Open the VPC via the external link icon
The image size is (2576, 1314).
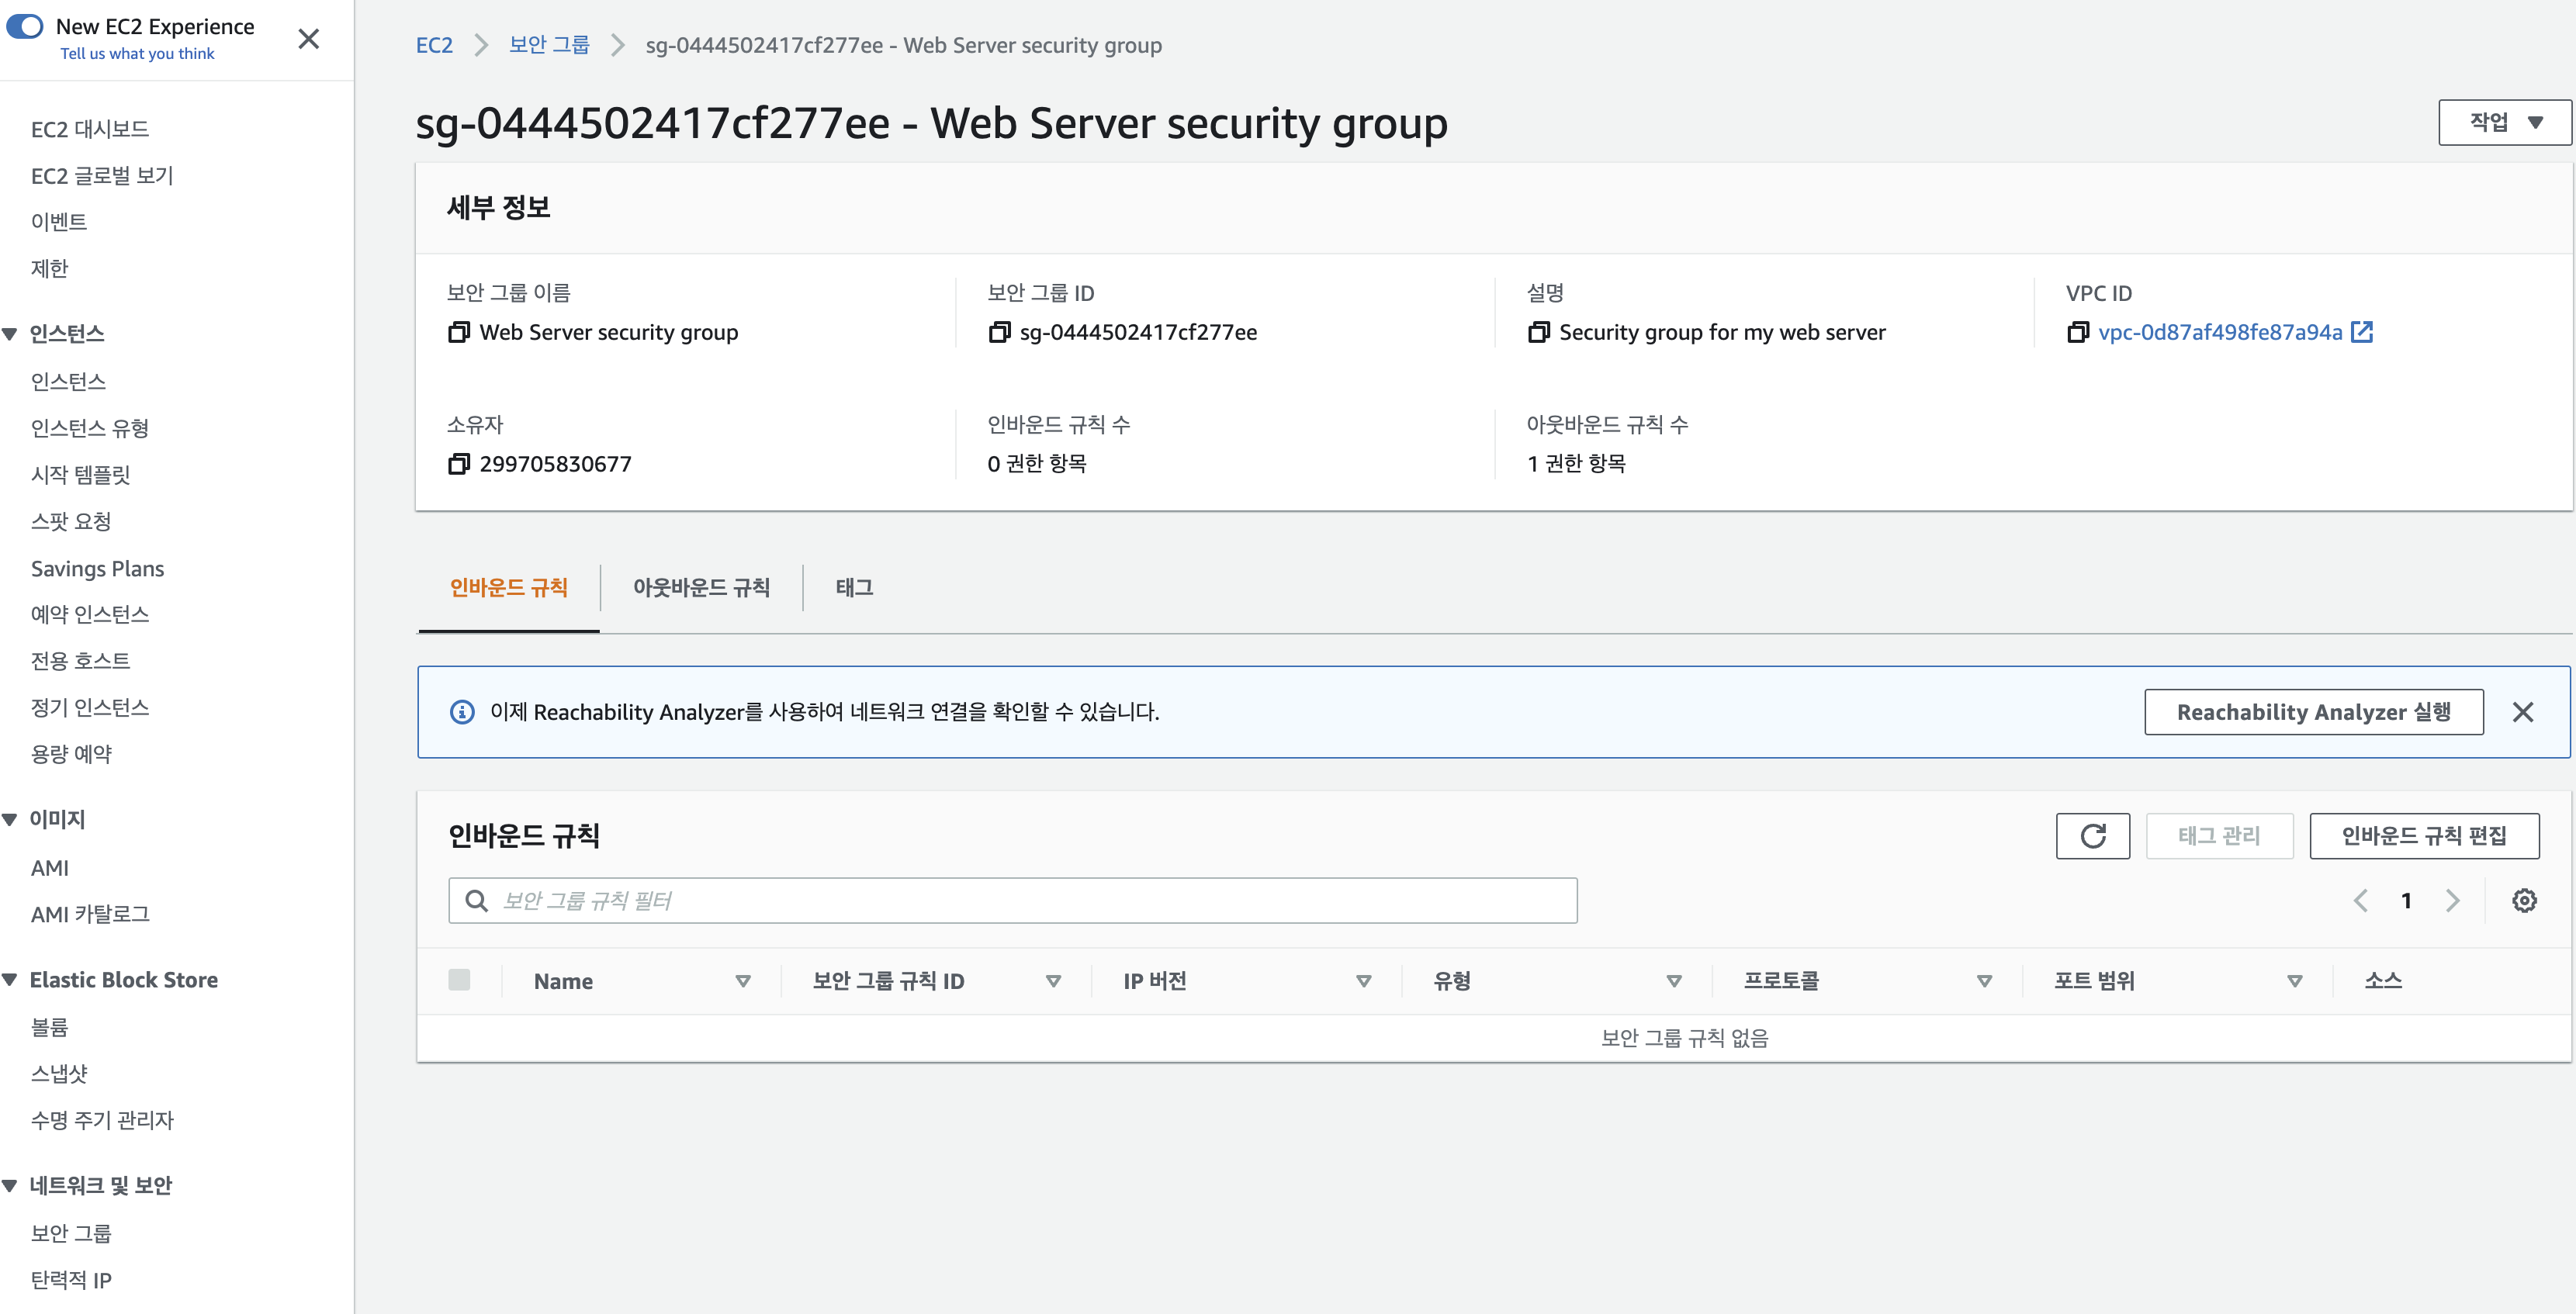pyautogui.click(x=2362, y=332)
